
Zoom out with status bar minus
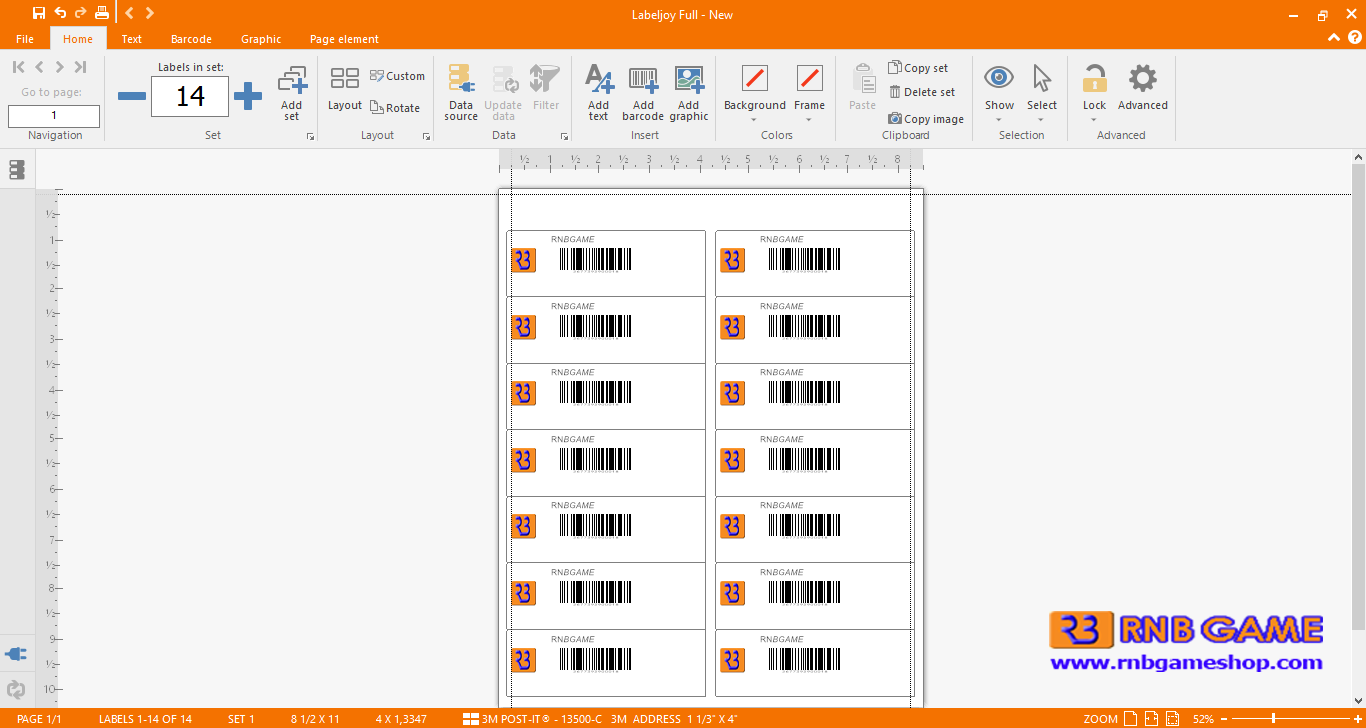pyautogui.click(x=1225, y=718)
